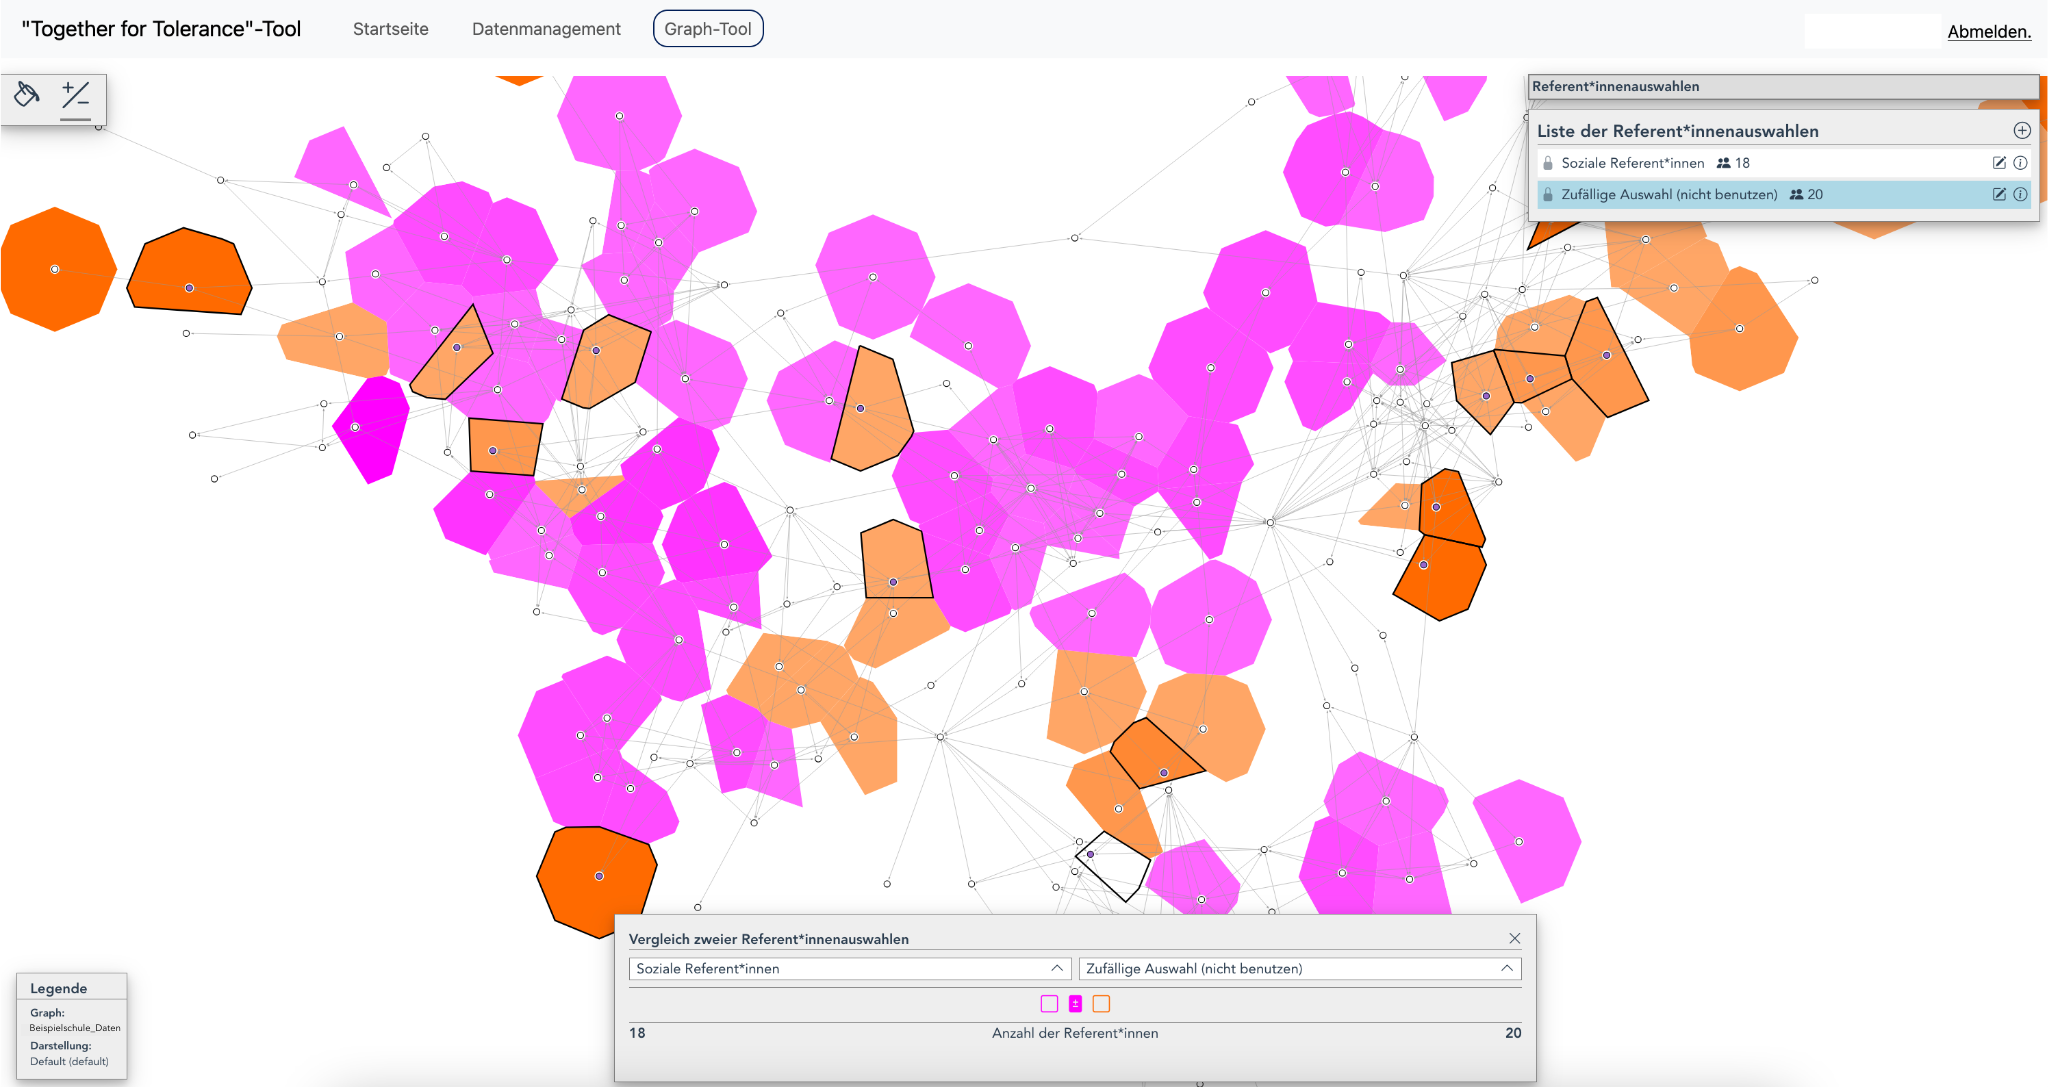Edit the Soziale Referent*innen selection
The image size is (2048, 1087).
(x=1999, y=163)
